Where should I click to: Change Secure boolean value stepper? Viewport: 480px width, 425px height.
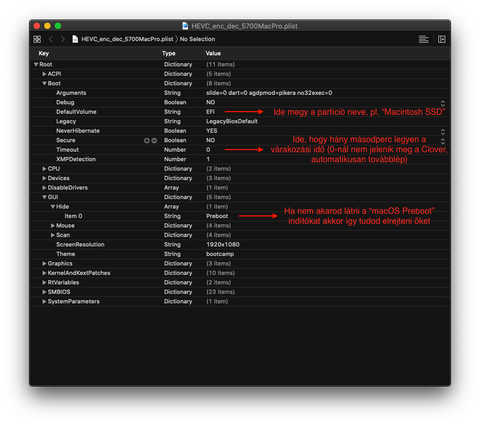coord(443,141)
